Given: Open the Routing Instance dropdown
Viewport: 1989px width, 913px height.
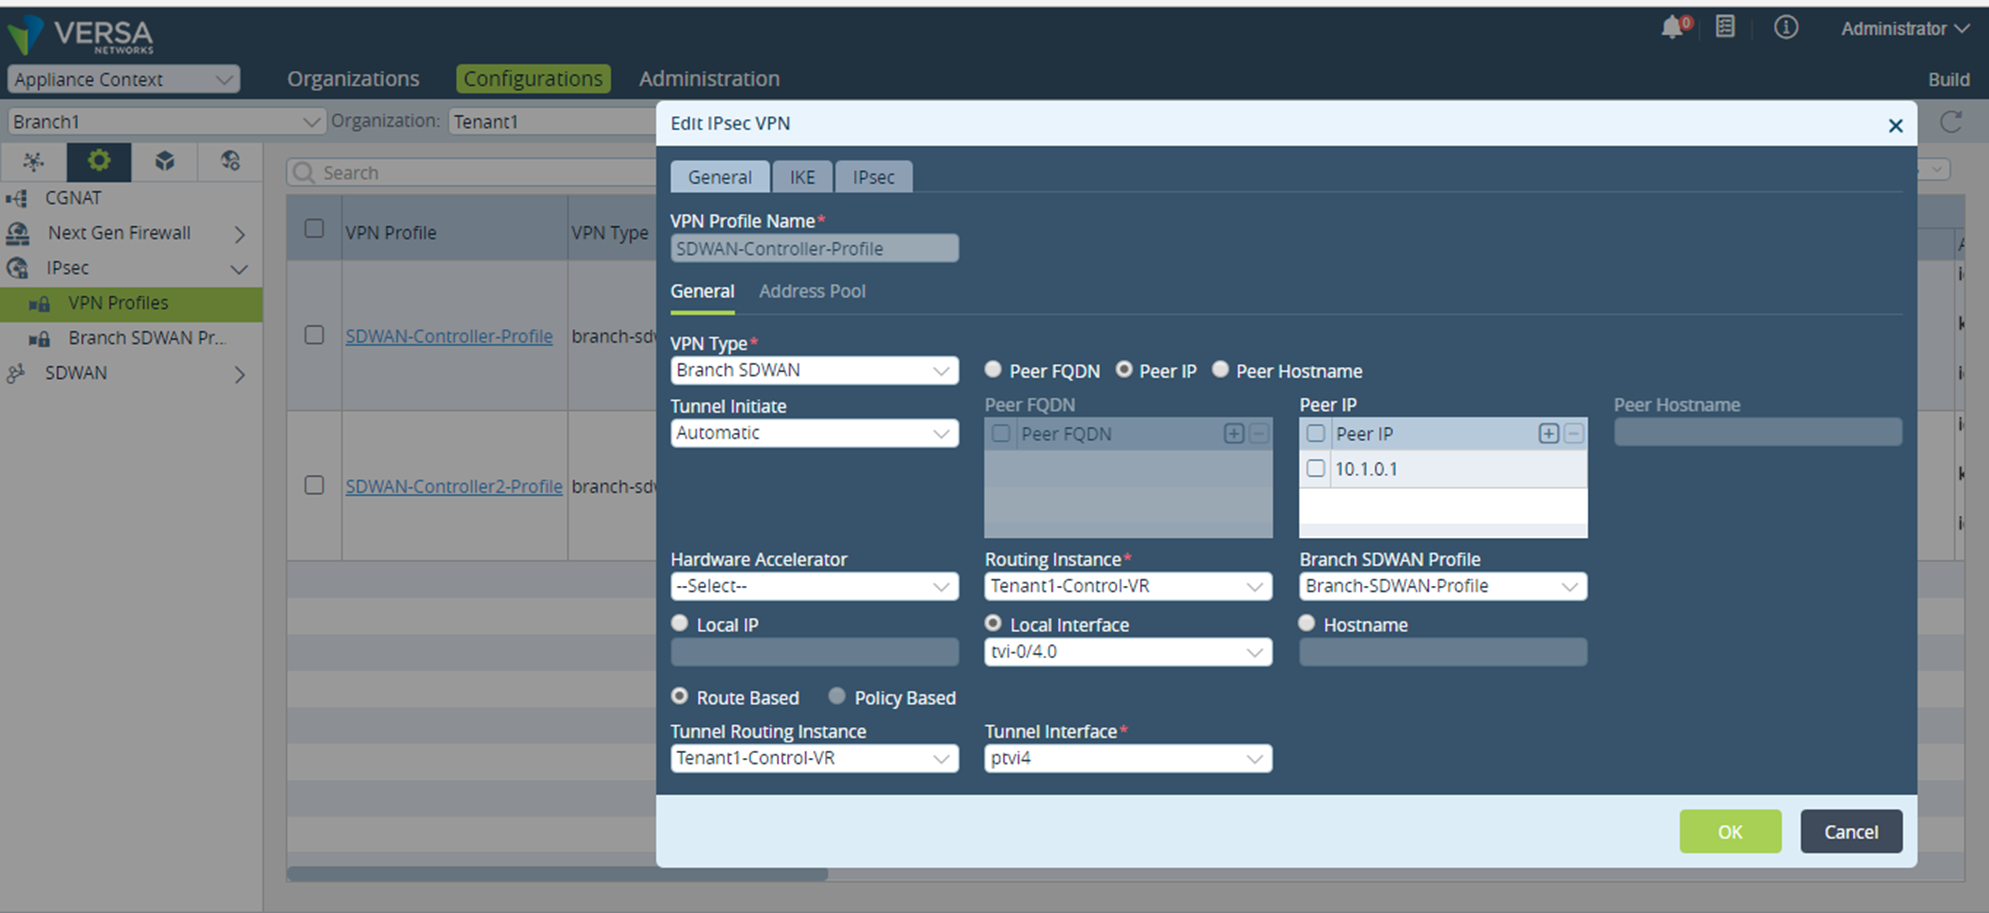Looking at the screenshot, I should tap(1128, 586).
